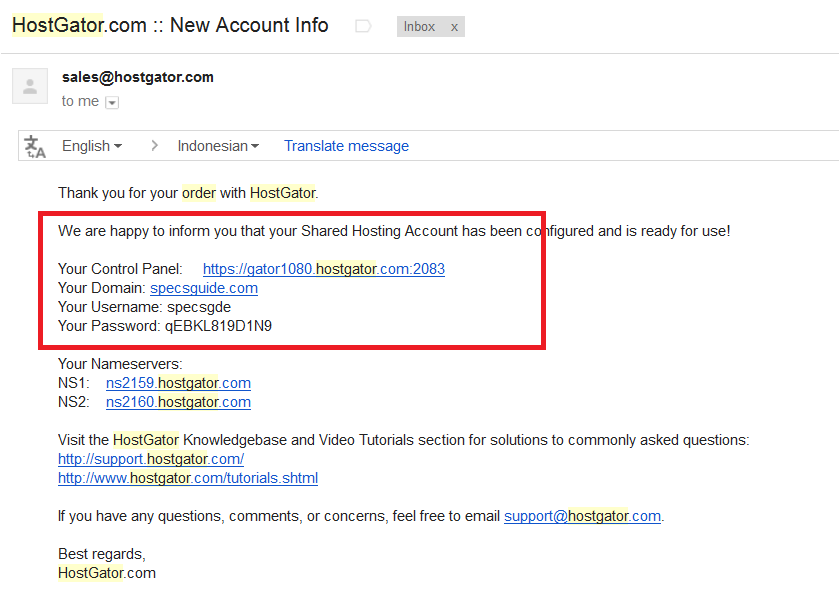Expand recipient details arrow next to 'to me'
The image size is (839, 604).
pyautogui.click(x=112, y=102)
